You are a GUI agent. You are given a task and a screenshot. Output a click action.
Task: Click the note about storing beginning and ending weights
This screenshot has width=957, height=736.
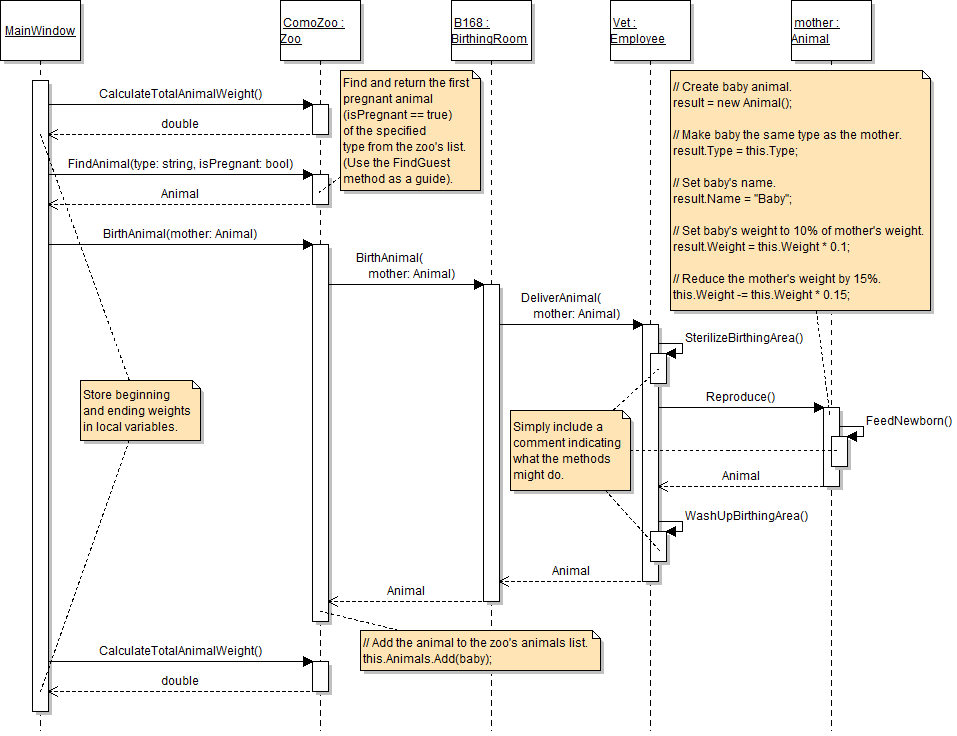pyautogui.click(x=141, y=410)
